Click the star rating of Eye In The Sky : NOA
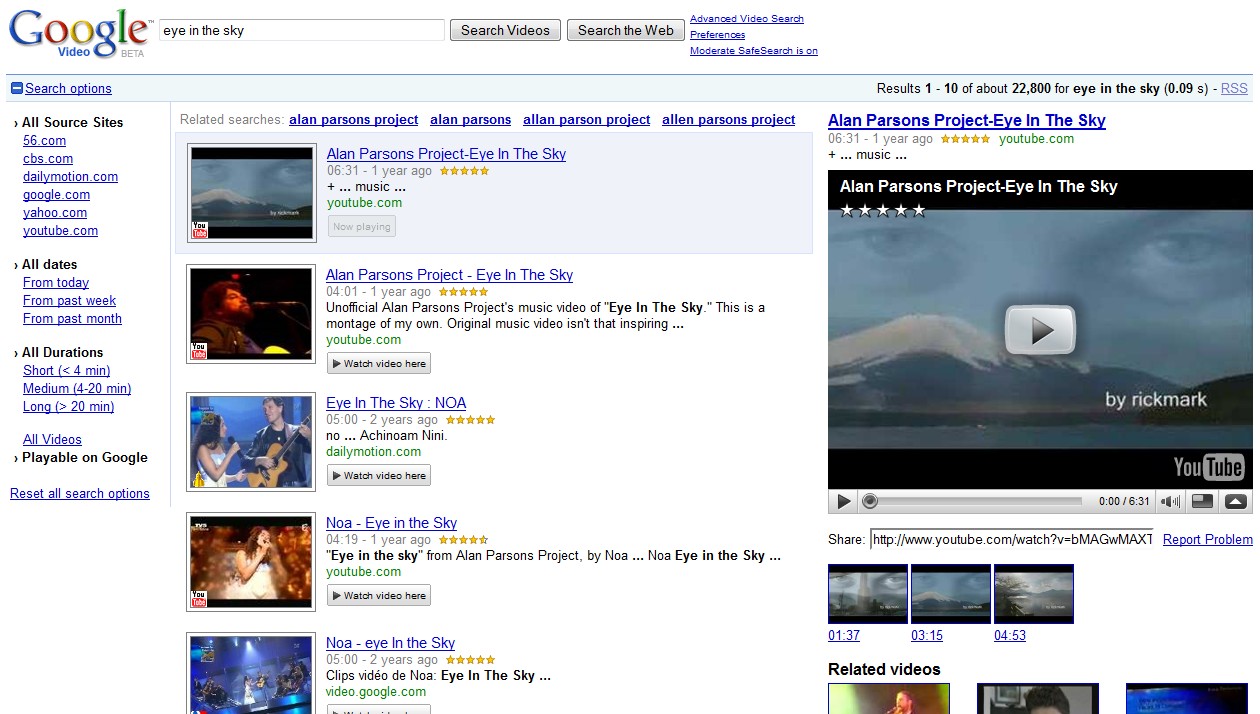Viewport: 1260px width, 714px height. (470, 420)
